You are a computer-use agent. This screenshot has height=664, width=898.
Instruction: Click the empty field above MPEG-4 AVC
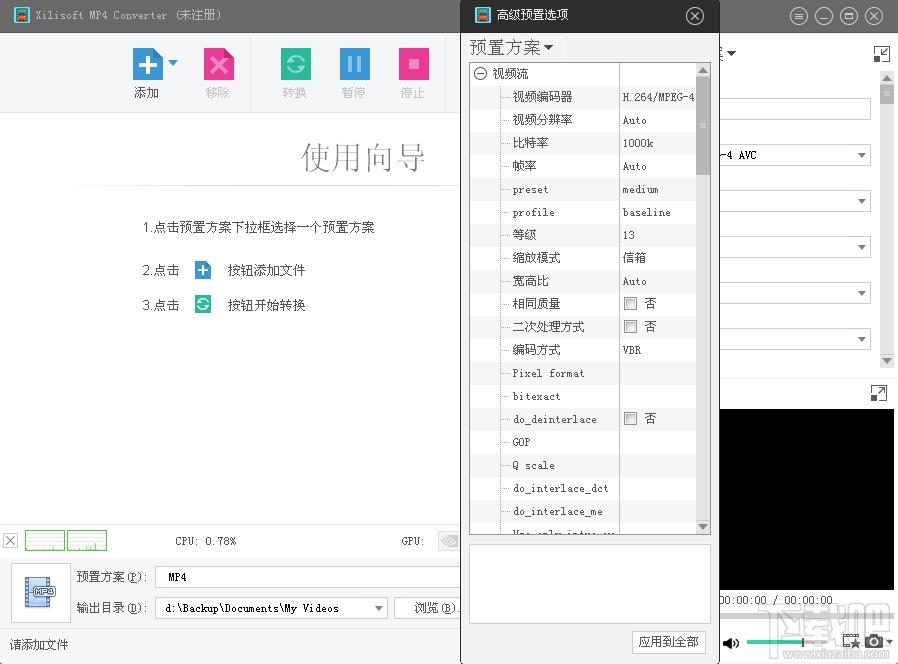pos(795,109)
